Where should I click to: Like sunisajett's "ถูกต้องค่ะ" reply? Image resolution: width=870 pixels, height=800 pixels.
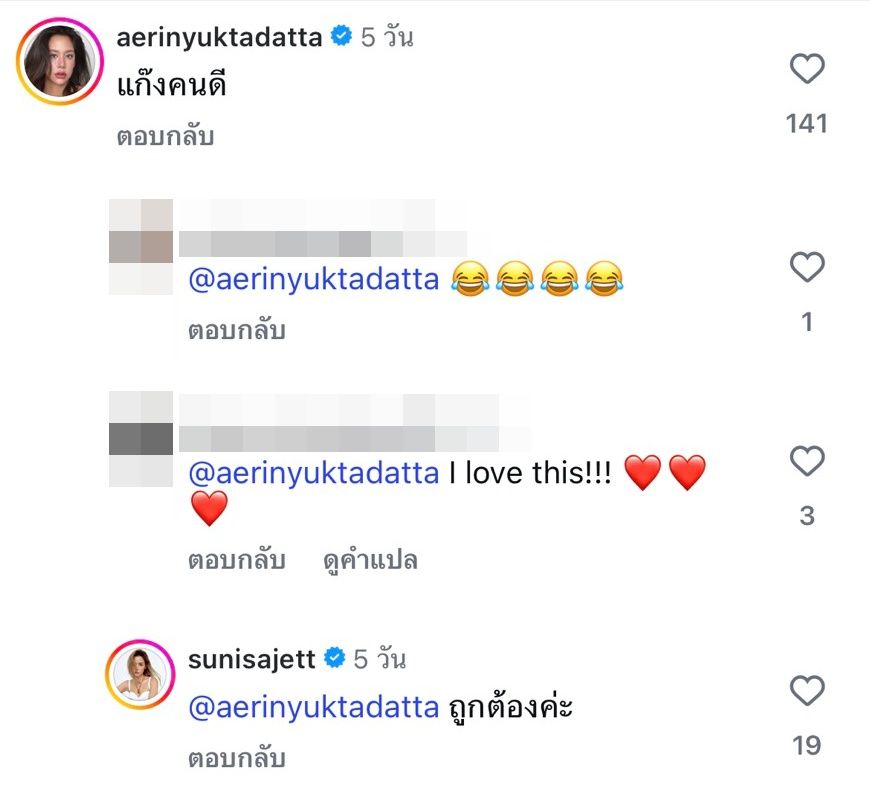(x=807, y=691)
